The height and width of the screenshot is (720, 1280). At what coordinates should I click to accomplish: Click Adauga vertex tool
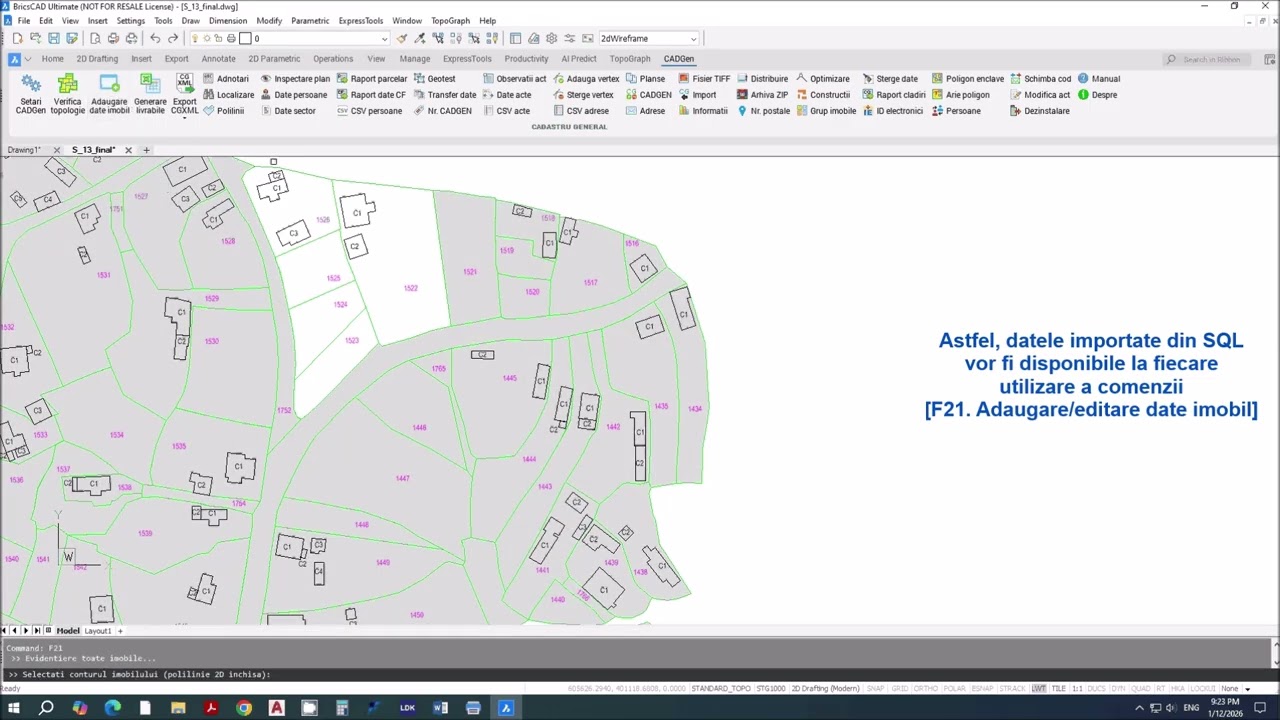pyautogui.click(x=586, y=79)
